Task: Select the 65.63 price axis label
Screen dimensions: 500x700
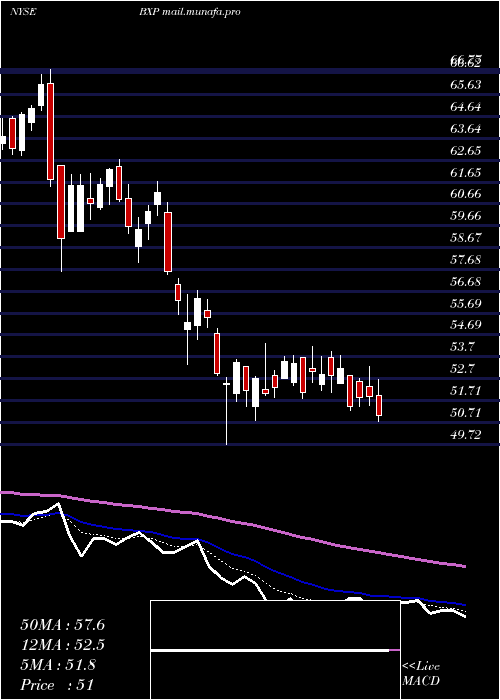Action: [466, 84]
